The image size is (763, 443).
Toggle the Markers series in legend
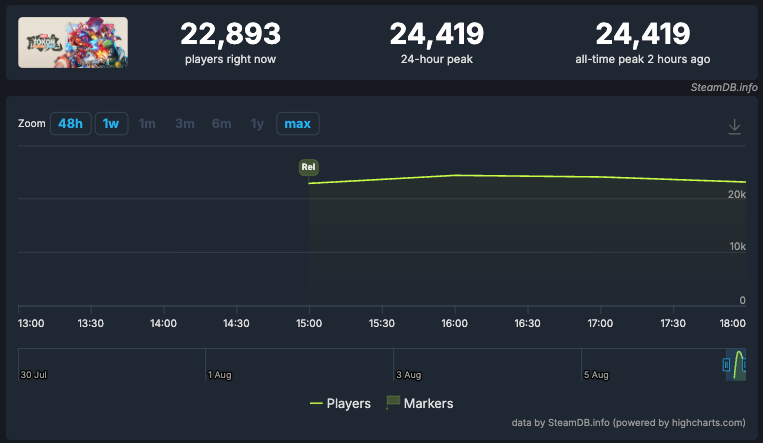point(419,403)
